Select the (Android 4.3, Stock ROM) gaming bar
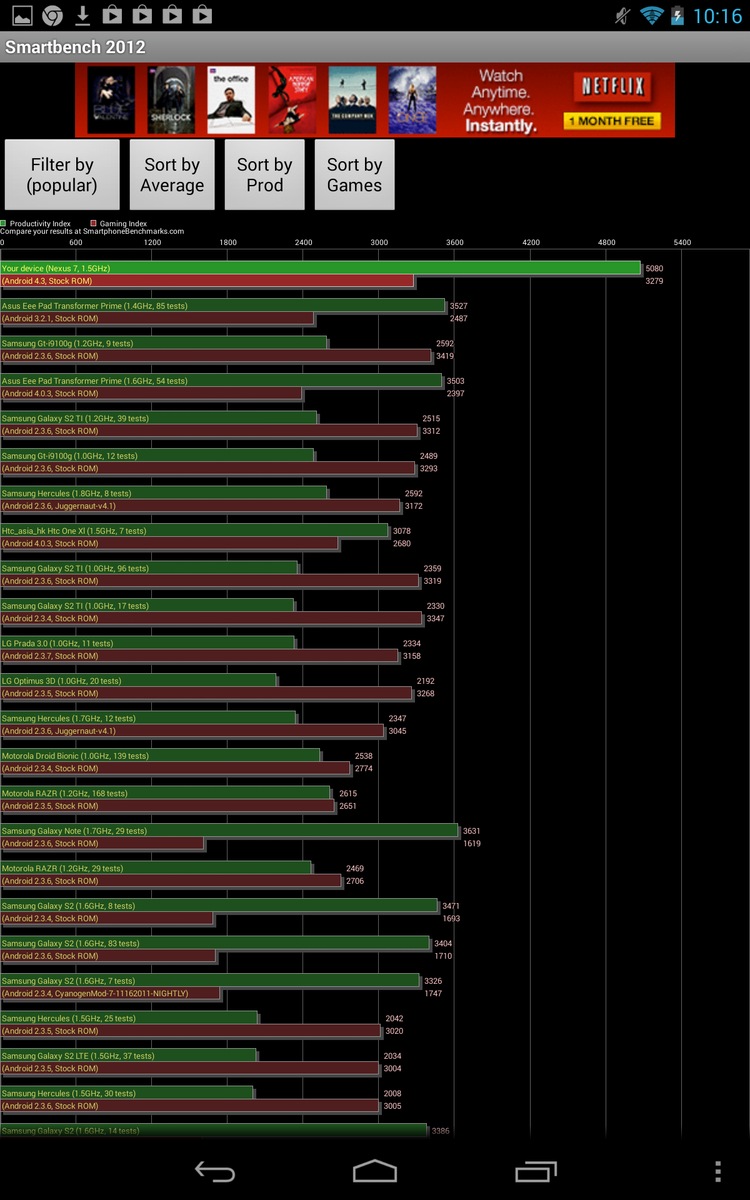 [207, 281]
